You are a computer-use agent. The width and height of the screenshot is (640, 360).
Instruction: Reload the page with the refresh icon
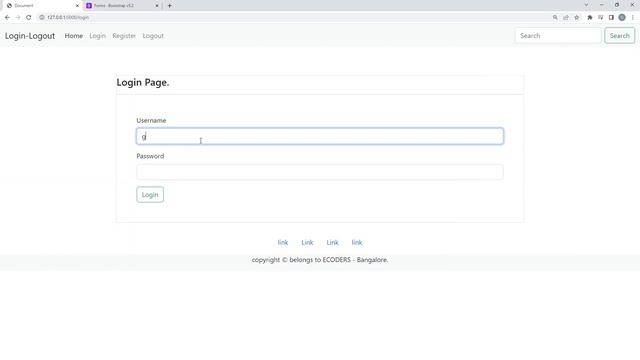coord(29,18)
